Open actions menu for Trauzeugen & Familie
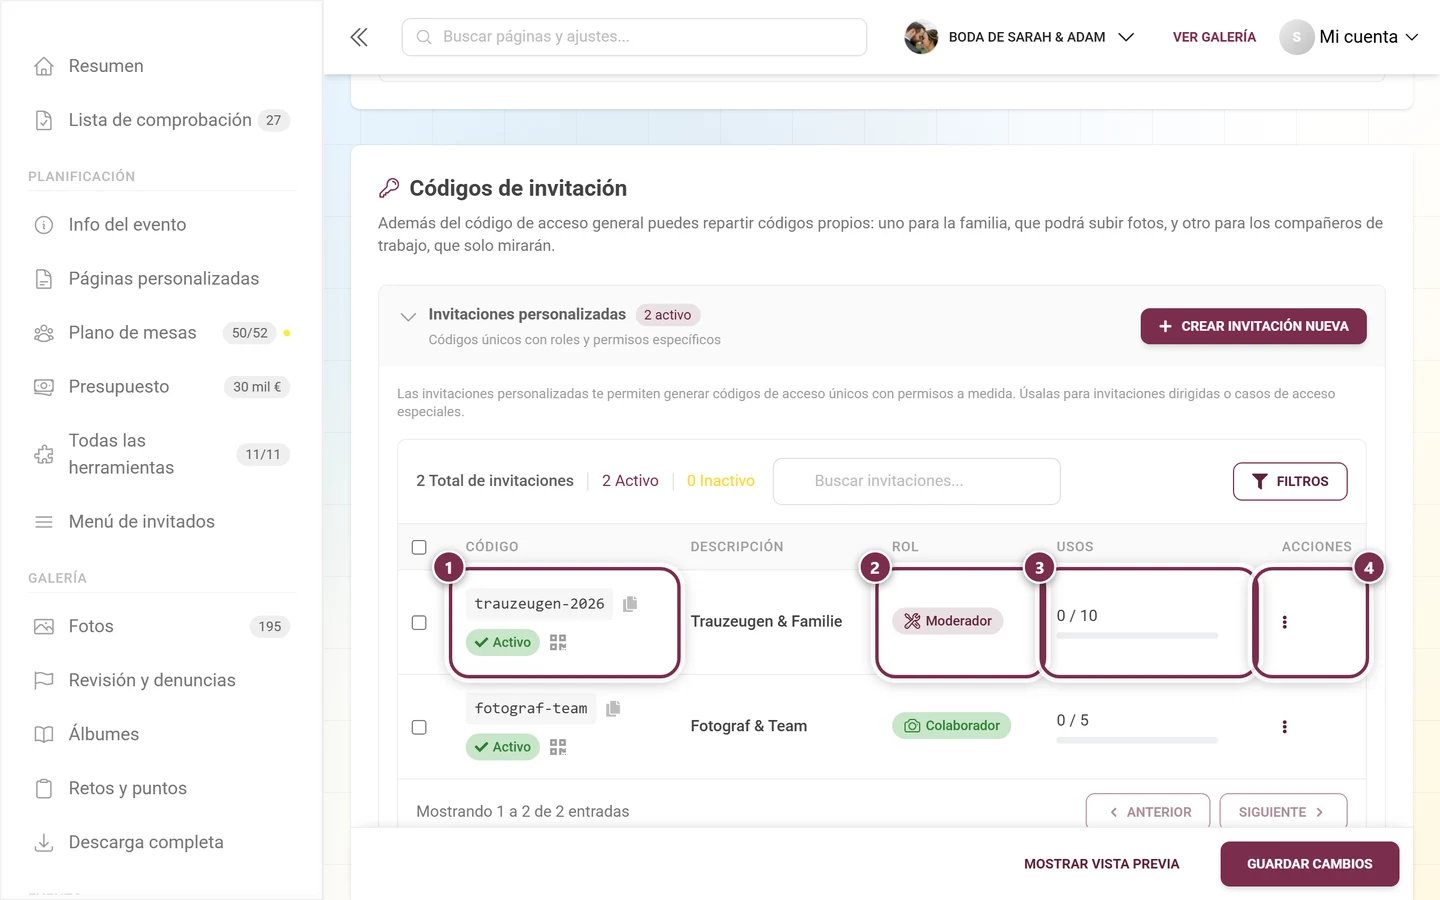Viewport: 1440px width, 900px height. tap(1284, 622)
